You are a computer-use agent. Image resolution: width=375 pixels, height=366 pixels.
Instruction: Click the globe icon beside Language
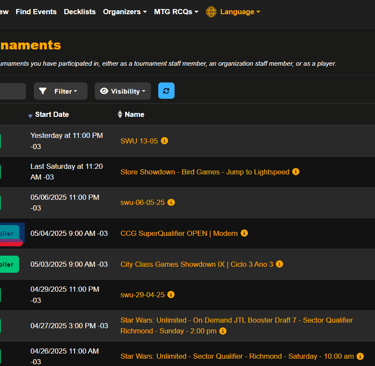pos(211,12)
